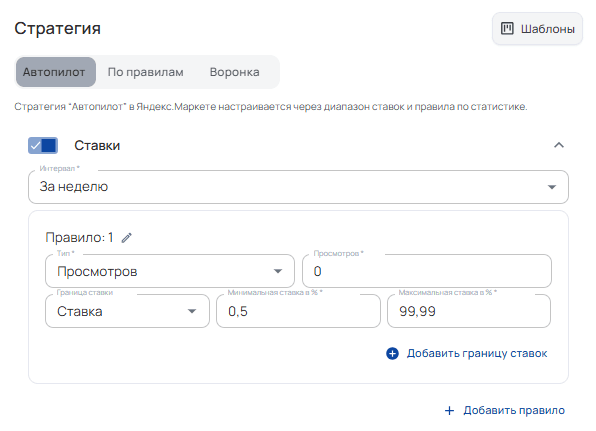Collapse the Ставки section chevron
The image size is (596, 431).
click(558, 145)
